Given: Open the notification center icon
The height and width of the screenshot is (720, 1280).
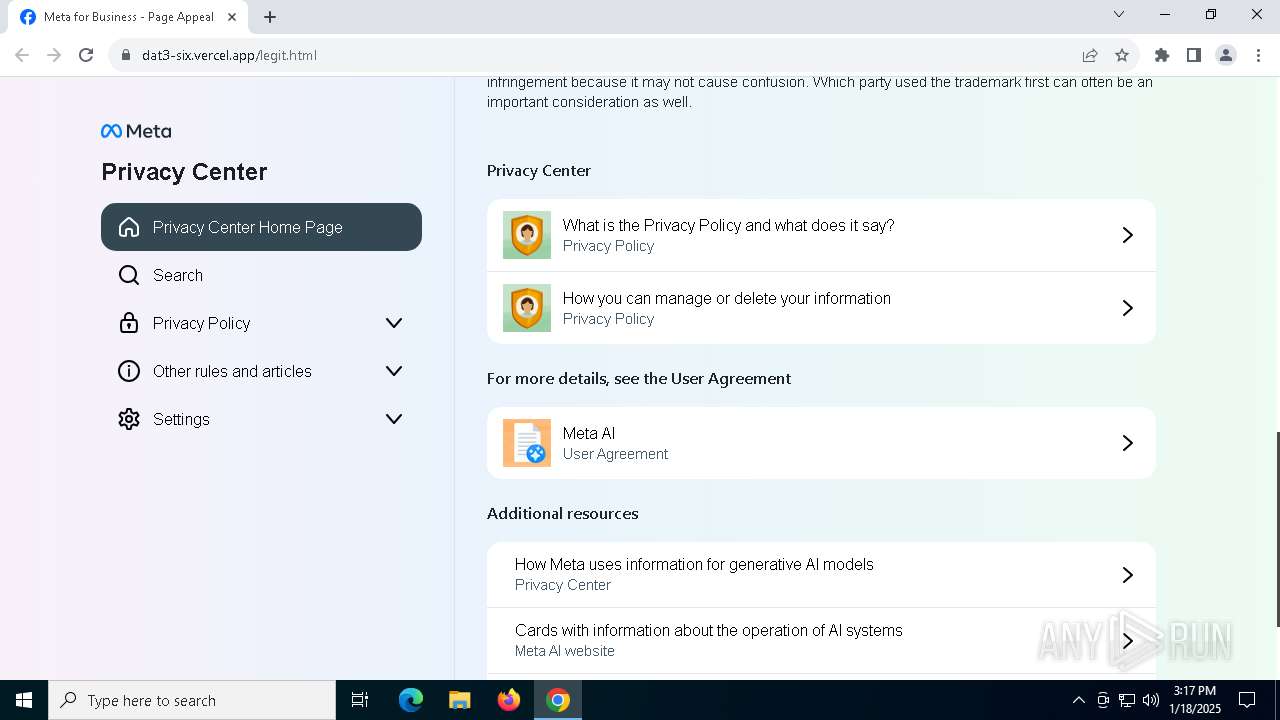Looking at the screenshot, I should [1247, 700].
